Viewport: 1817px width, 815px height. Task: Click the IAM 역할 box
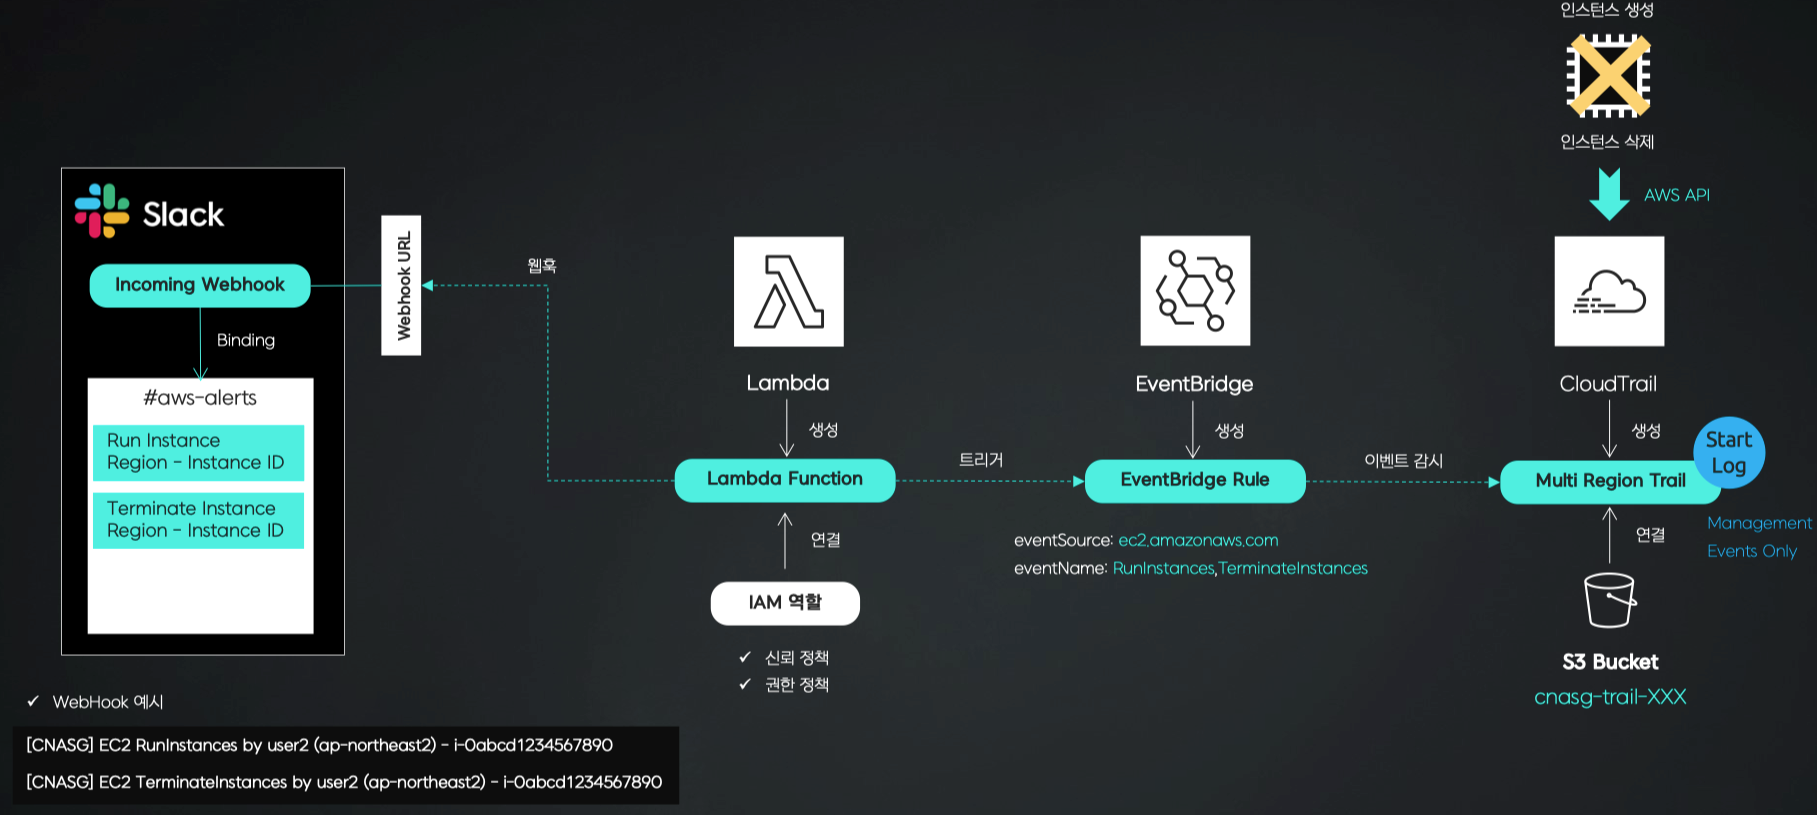[785, 603]
